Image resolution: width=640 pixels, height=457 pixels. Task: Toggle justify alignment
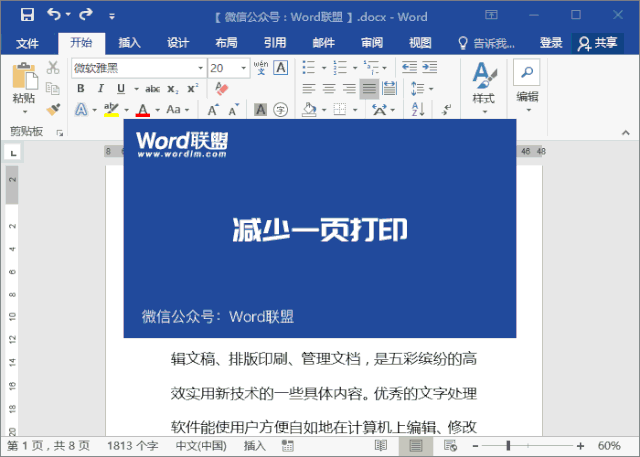(369, 89)
